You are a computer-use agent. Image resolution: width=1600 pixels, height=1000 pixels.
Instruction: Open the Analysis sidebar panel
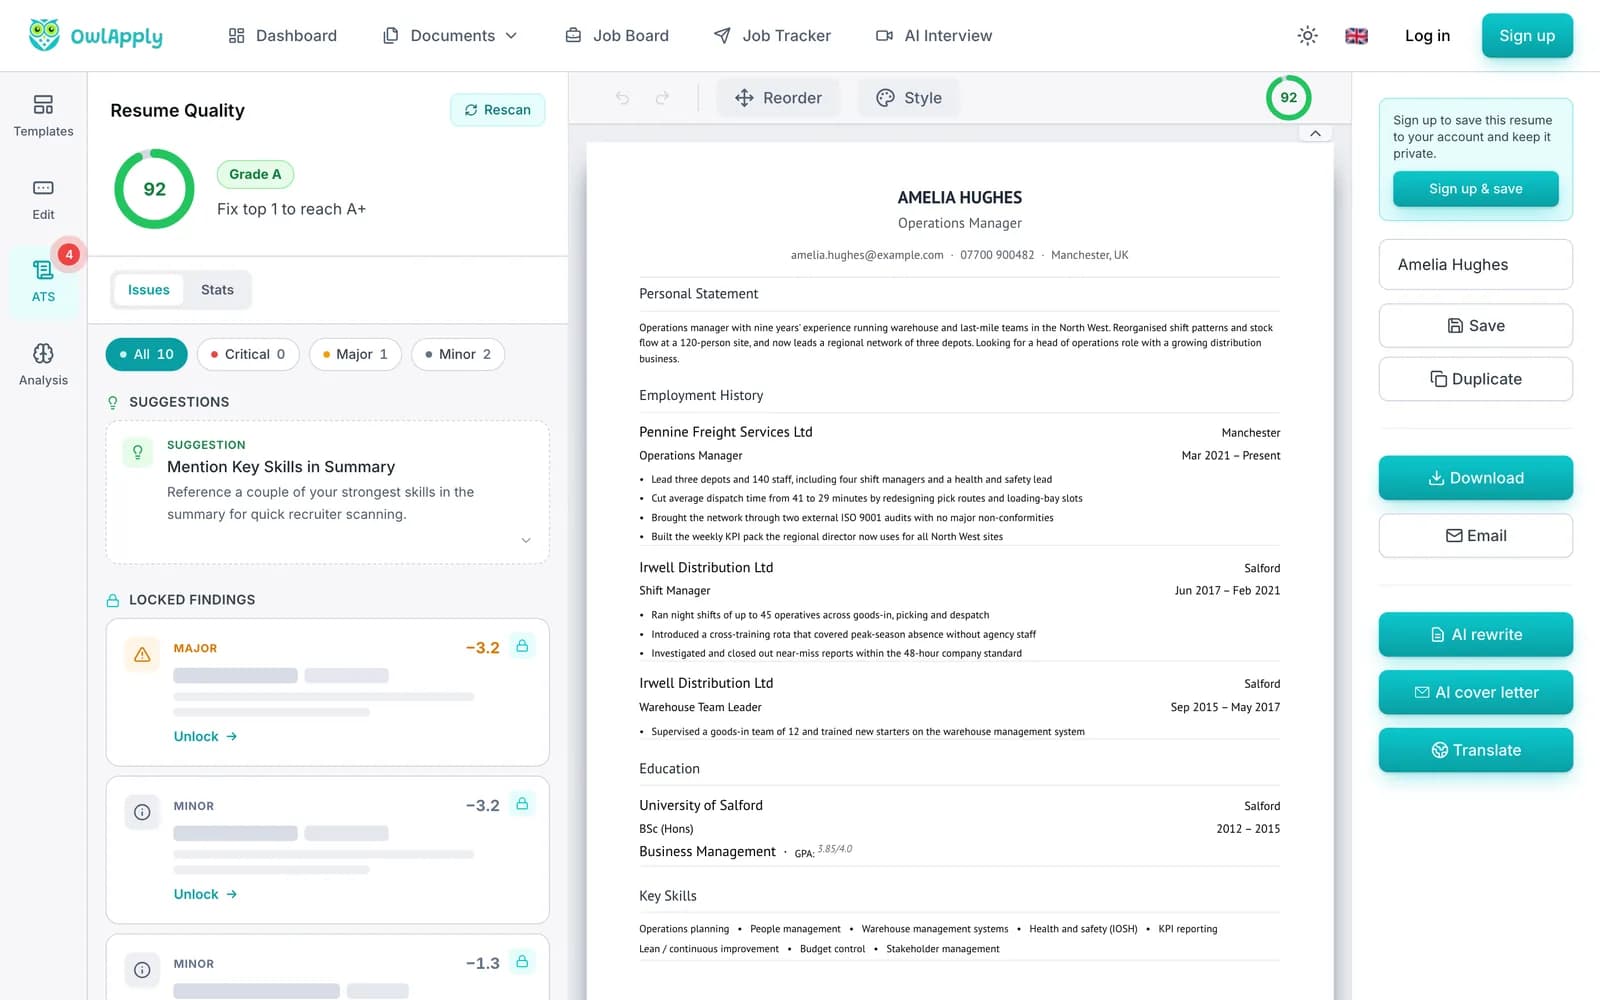[43, 364]
